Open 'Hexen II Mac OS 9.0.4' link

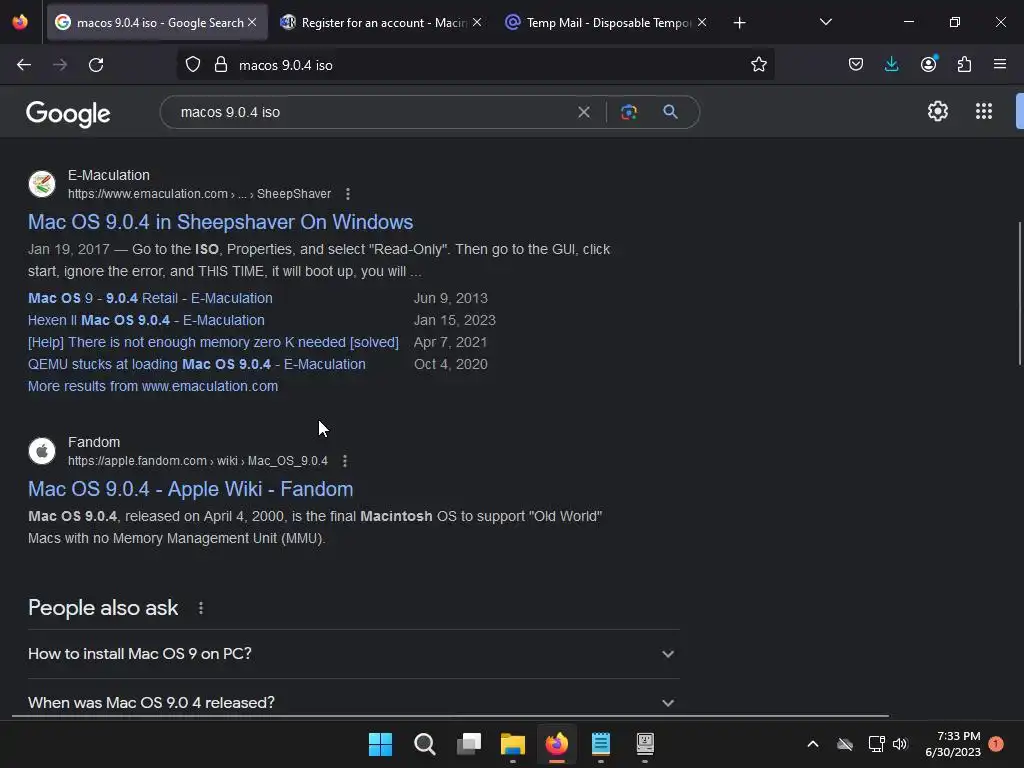[x=146, y=321]
